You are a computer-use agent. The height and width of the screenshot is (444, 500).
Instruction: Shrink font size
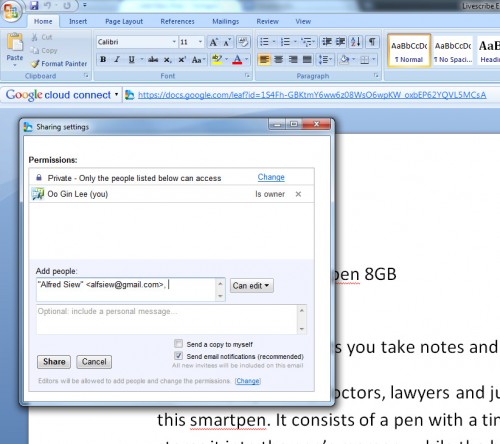pyautogui.click(x=227, y=42)
